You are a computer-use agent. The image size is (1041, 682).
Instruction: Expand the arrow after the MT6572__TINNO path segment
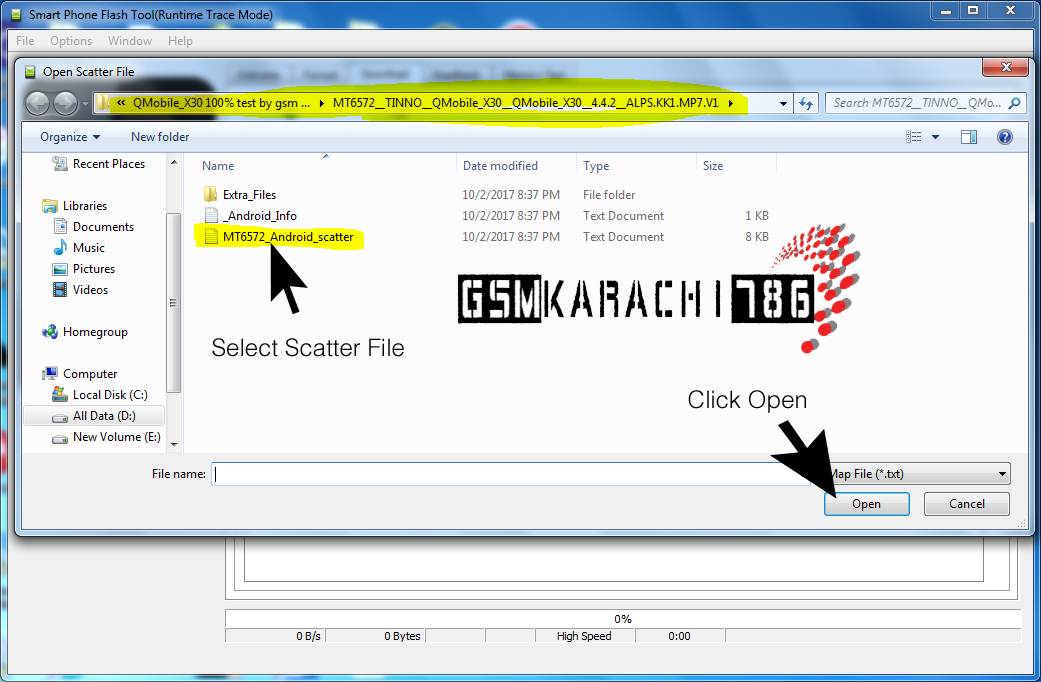[731, 103]
